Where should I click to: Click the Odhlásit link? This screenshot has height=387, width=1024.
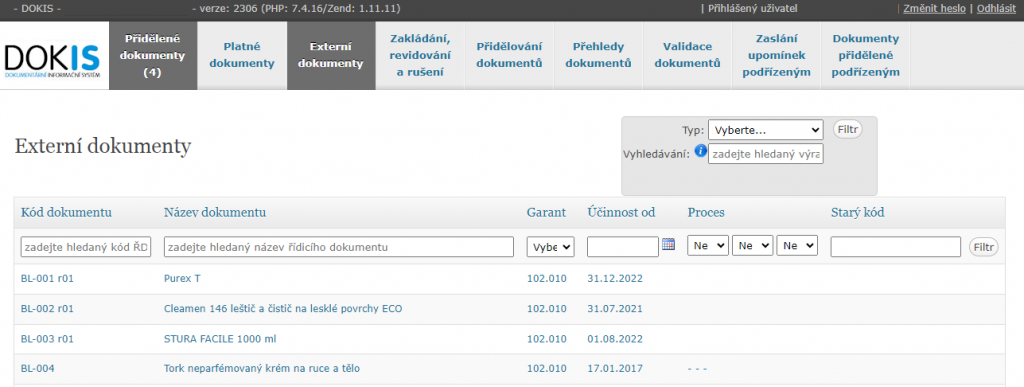coord(996,9)
